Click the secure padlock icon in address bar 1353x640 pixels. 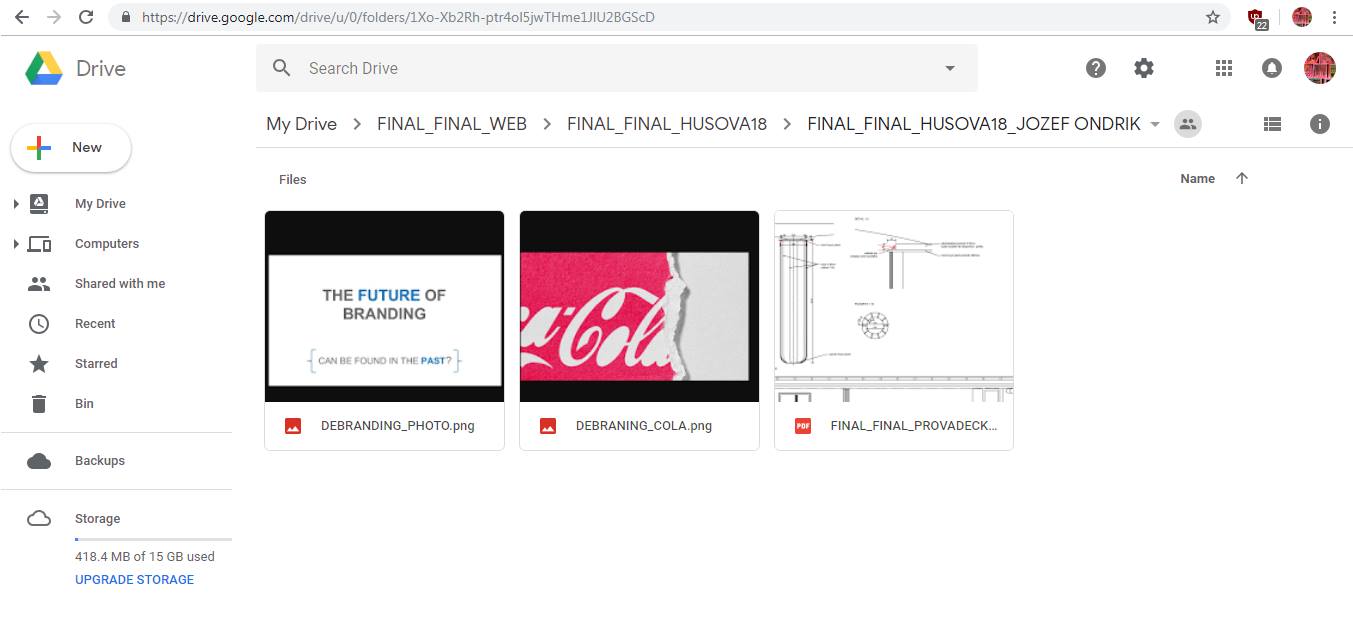click(126, 17)
